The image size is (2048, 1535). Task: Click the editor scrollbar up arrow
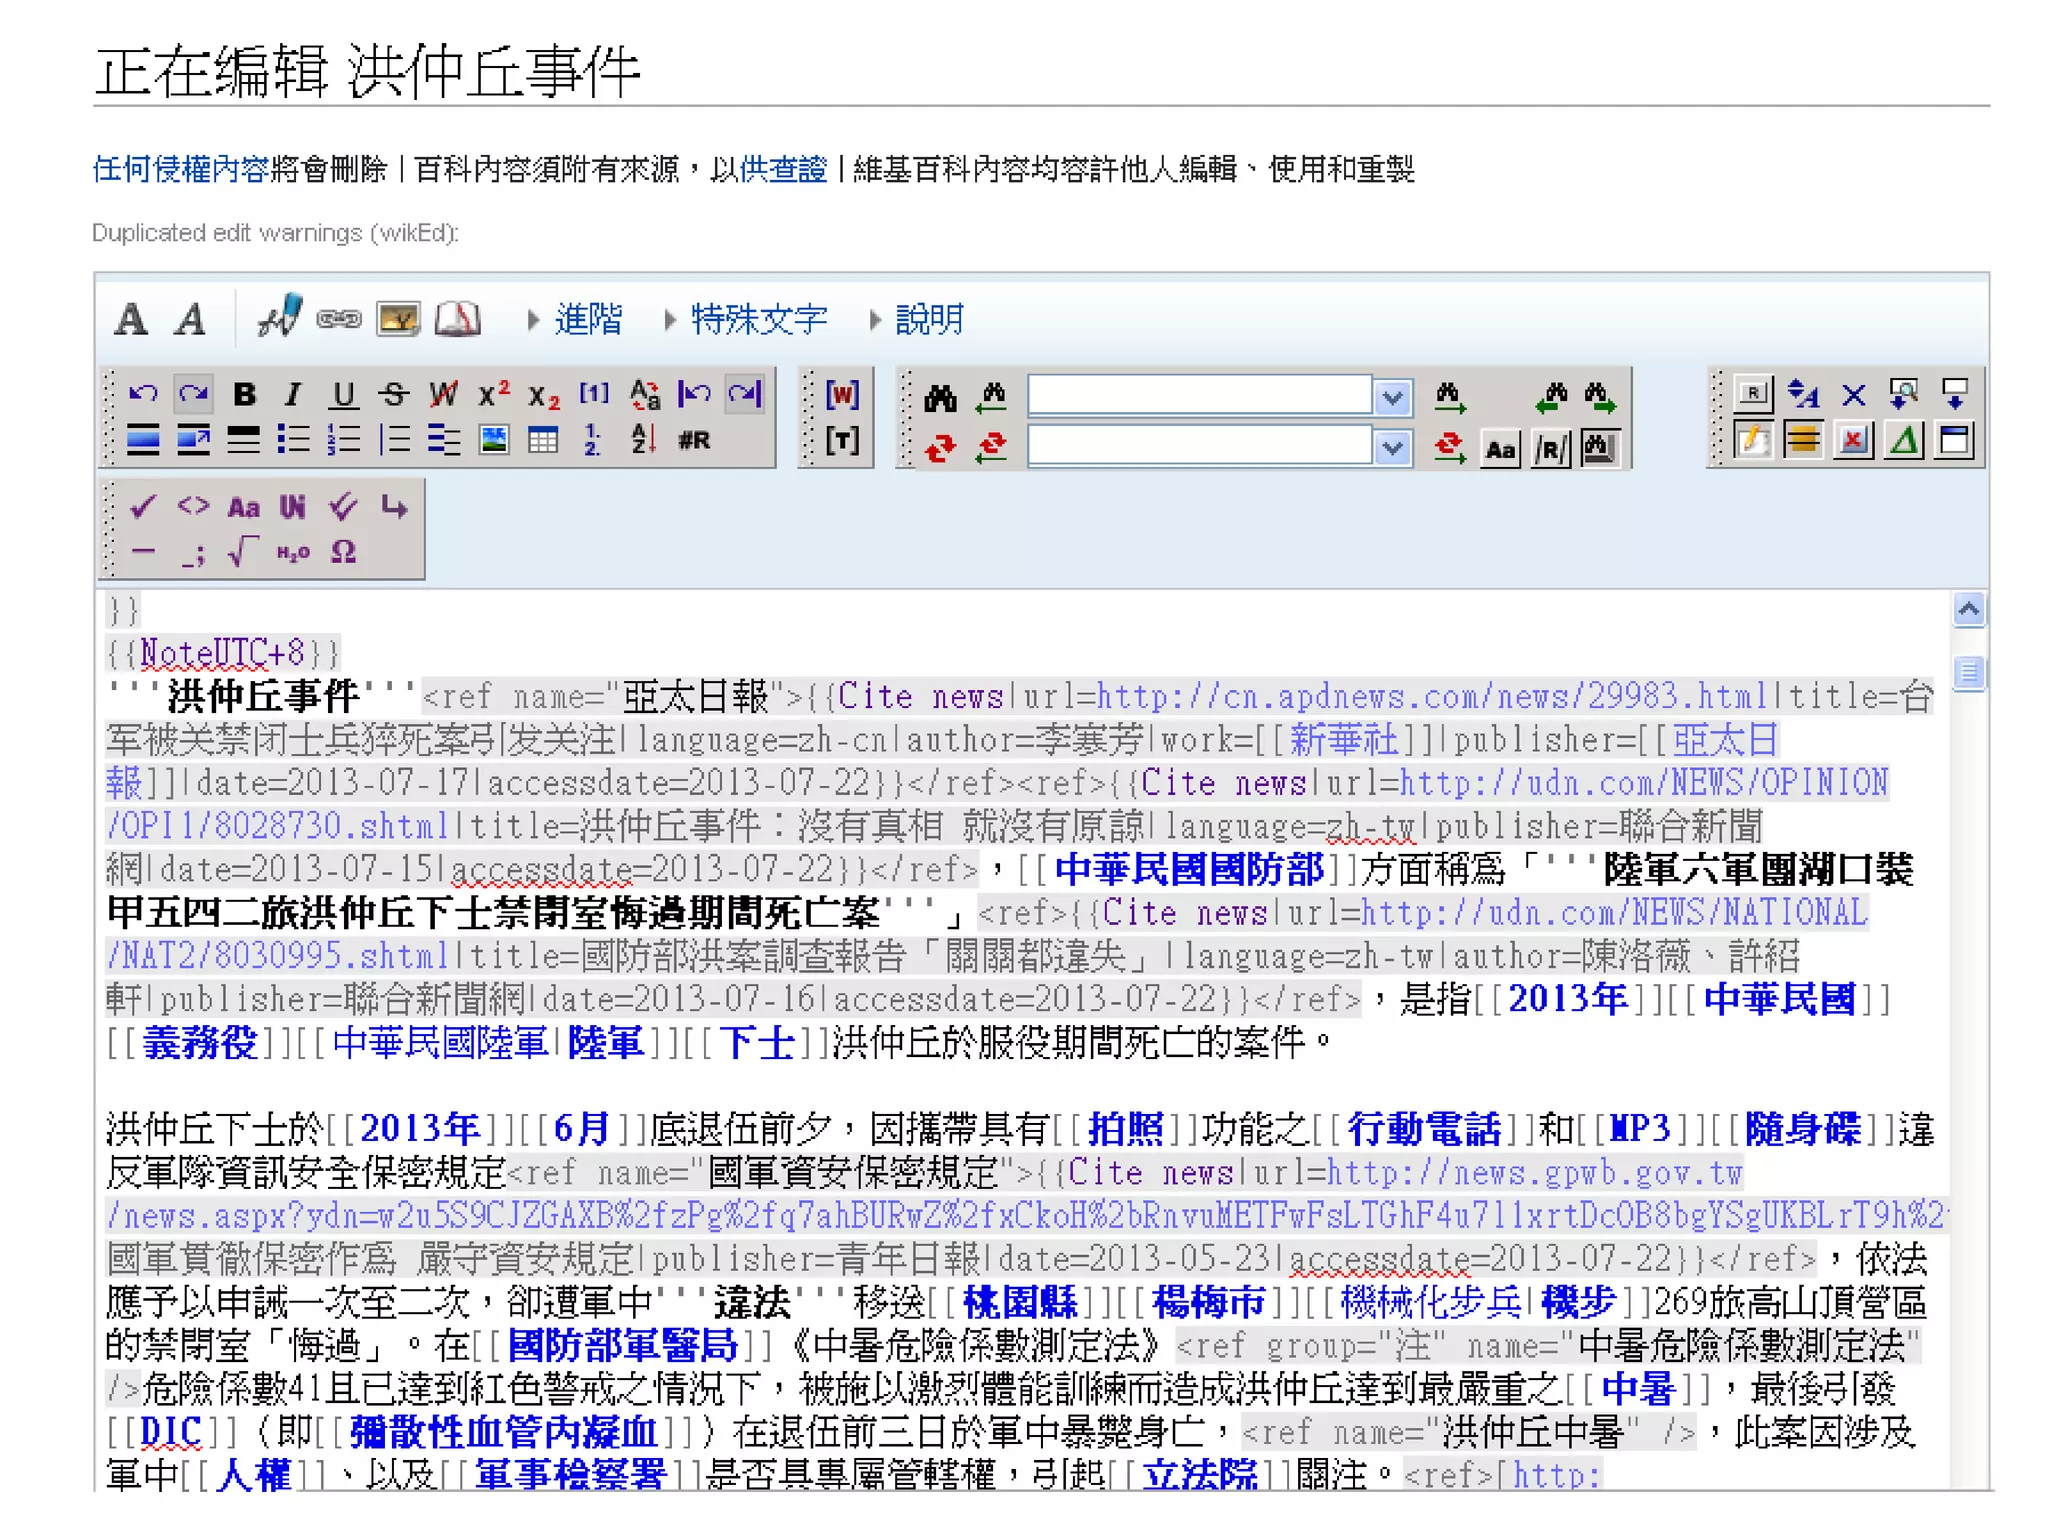1968,609
